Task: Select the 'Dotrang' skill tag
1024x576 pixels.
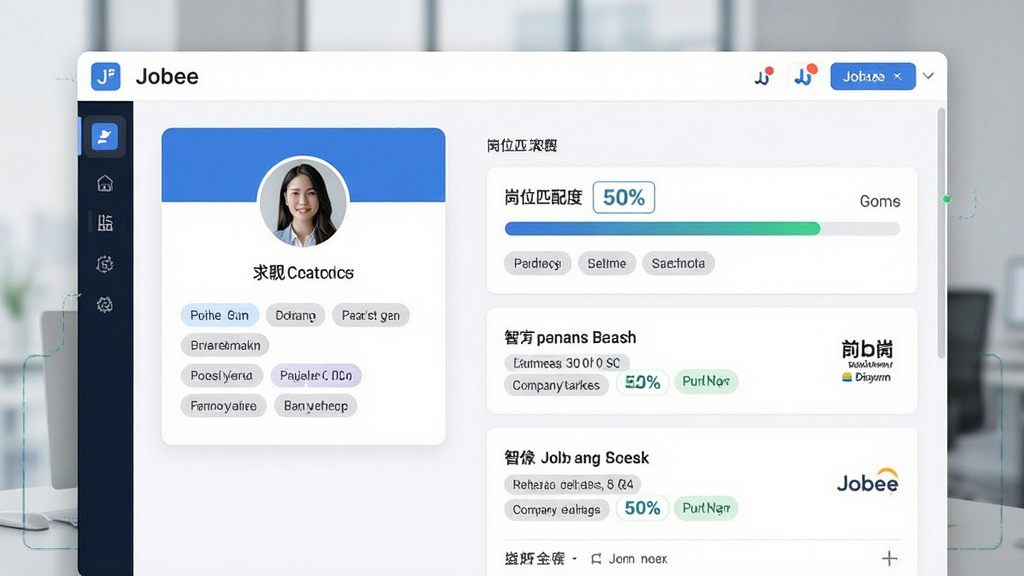Action: coord(295,315)
